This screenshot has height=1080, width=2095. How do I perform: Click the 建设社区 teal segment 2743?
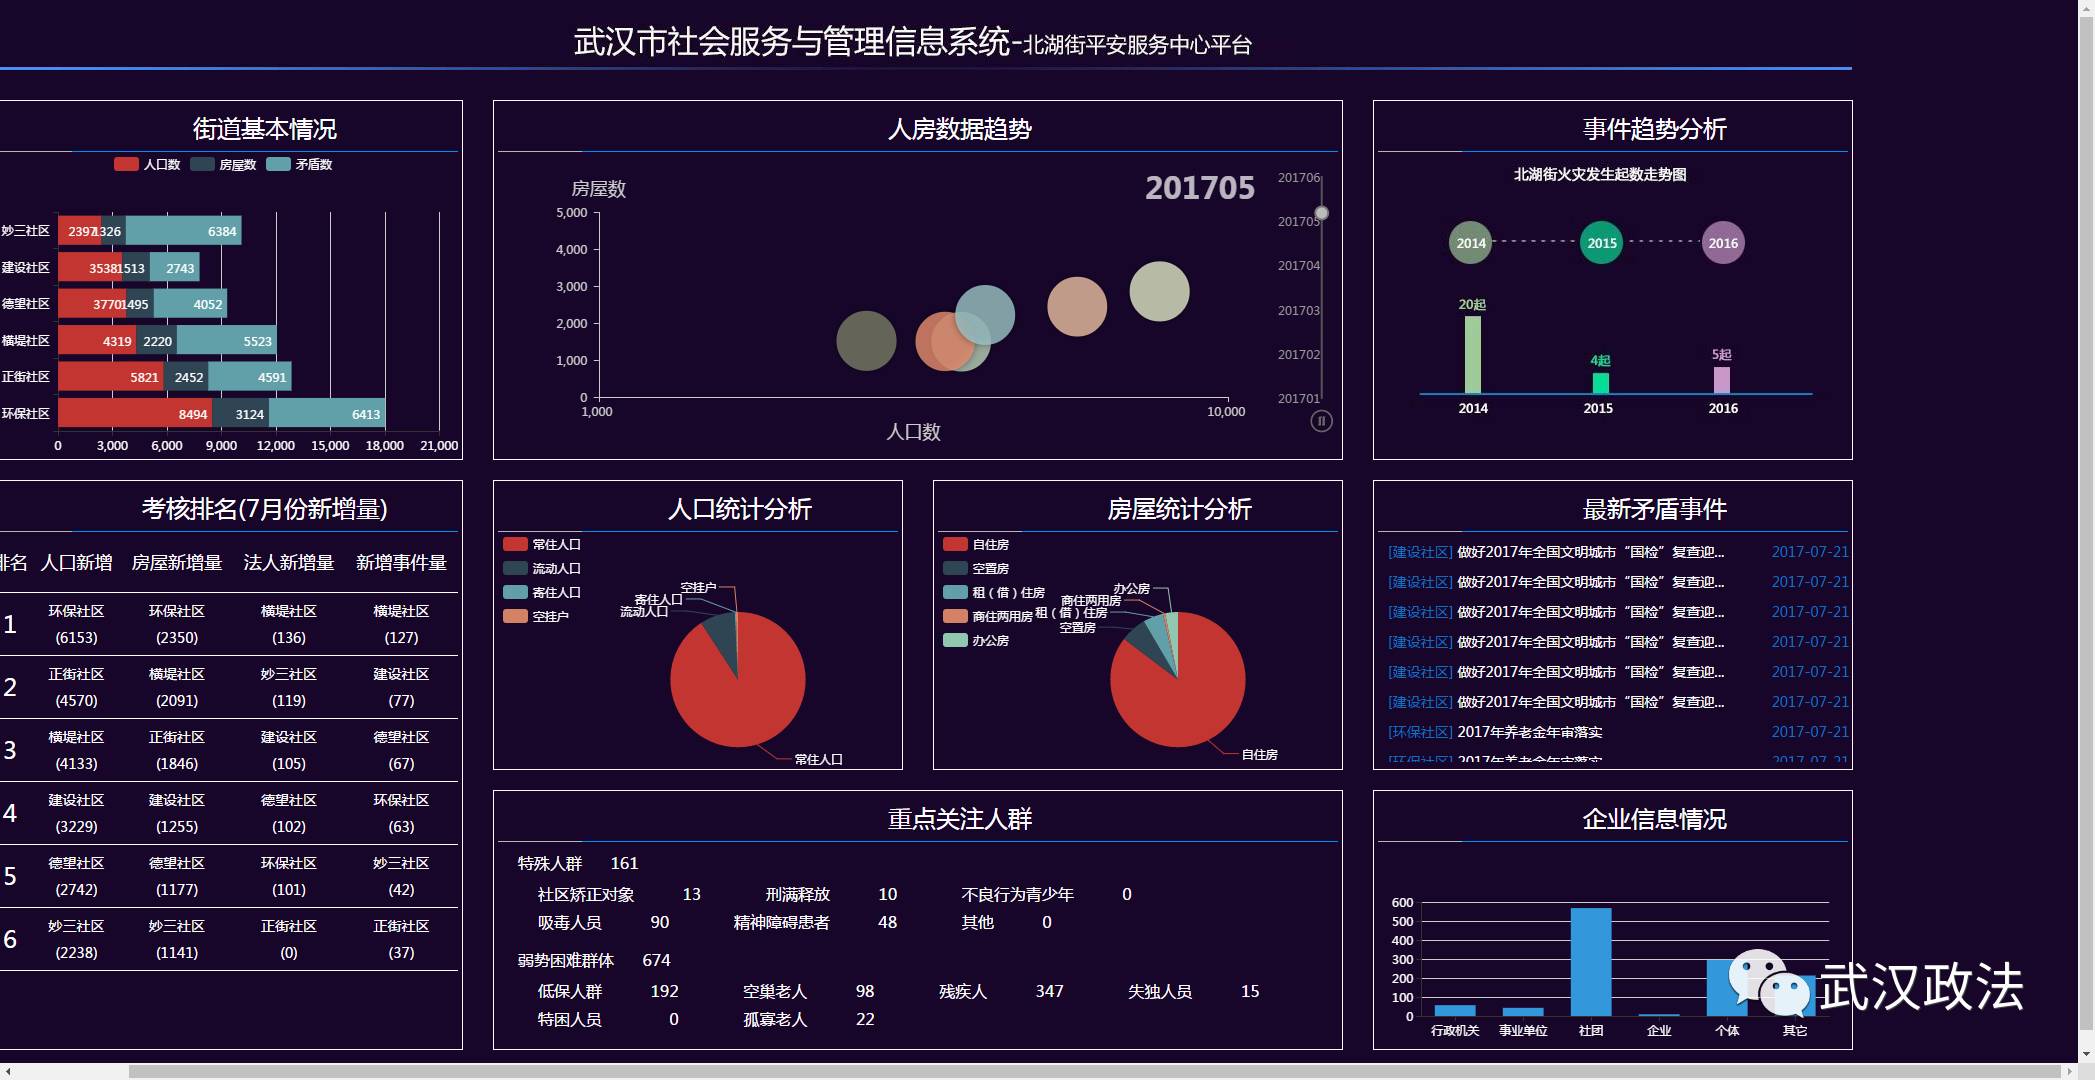point(175,268)
